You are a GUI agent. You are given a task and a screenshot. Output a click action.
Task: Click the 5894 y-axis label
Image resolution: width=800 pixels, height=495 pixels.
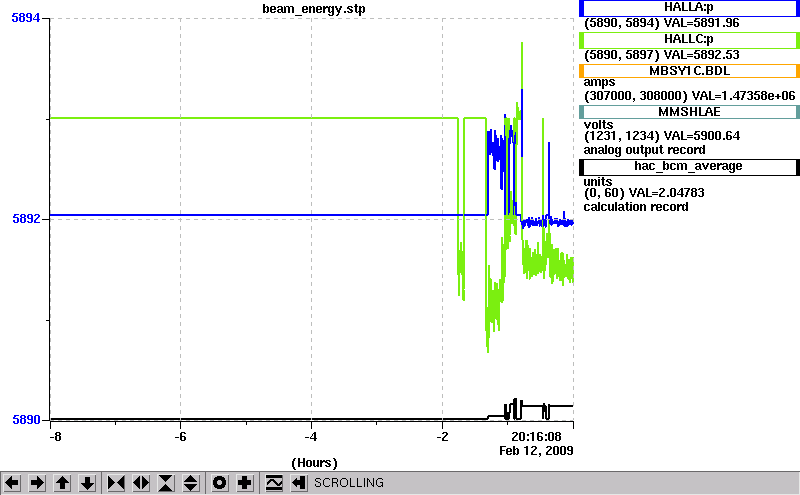click(26, 18)
